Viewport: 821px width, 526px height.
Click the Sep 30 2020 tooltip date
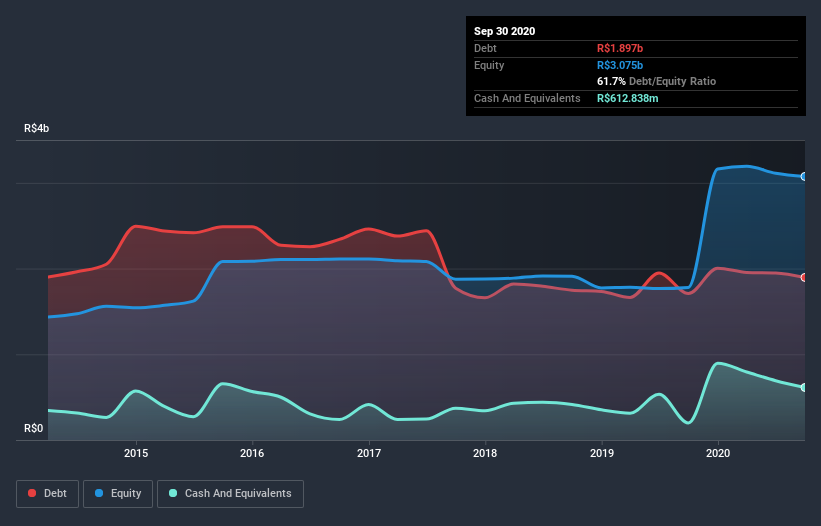(505, 31)
